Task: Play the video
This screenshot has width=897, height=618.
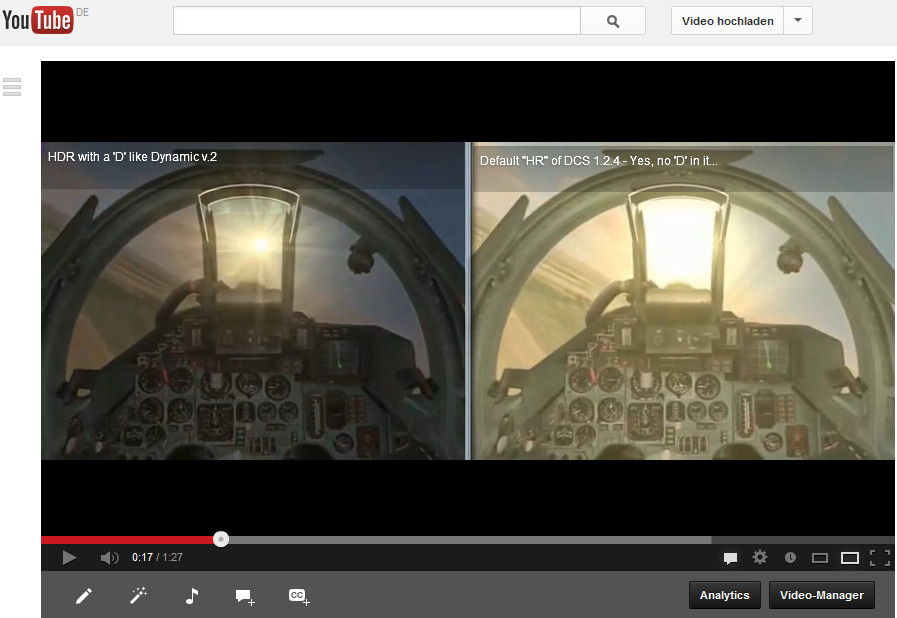Action: [69, 557]
